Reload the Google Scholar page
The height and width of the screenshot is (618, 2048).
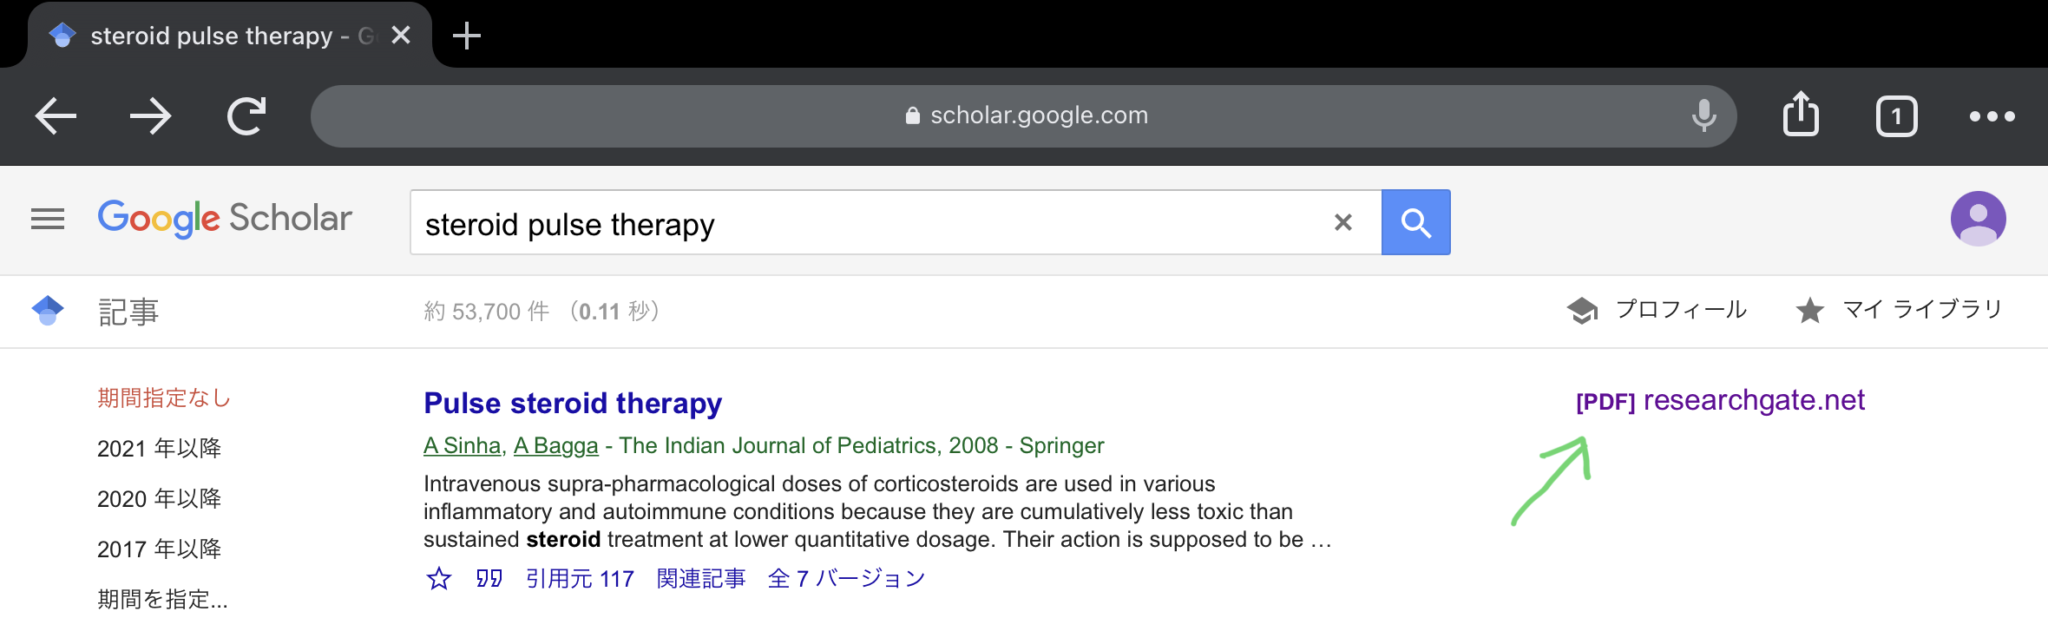(x=246, y=117)
